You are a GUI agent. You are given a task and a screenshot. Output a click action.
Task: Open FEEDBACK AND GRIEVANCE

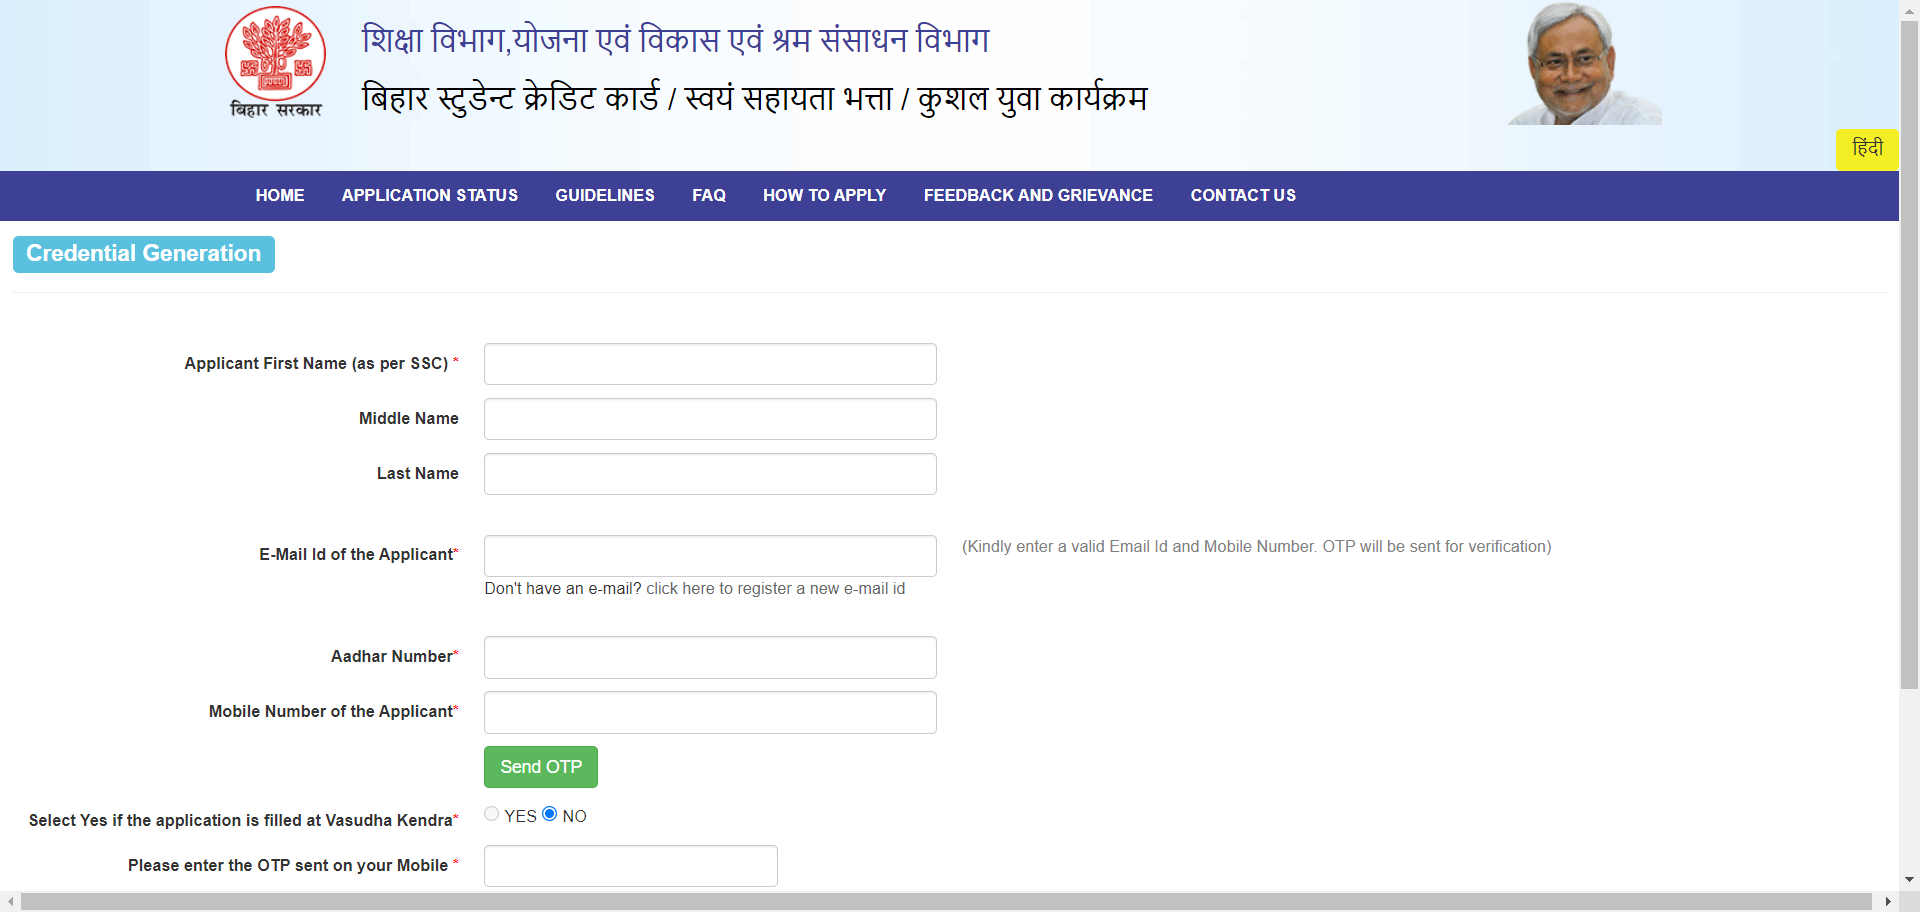[1038, 195]
